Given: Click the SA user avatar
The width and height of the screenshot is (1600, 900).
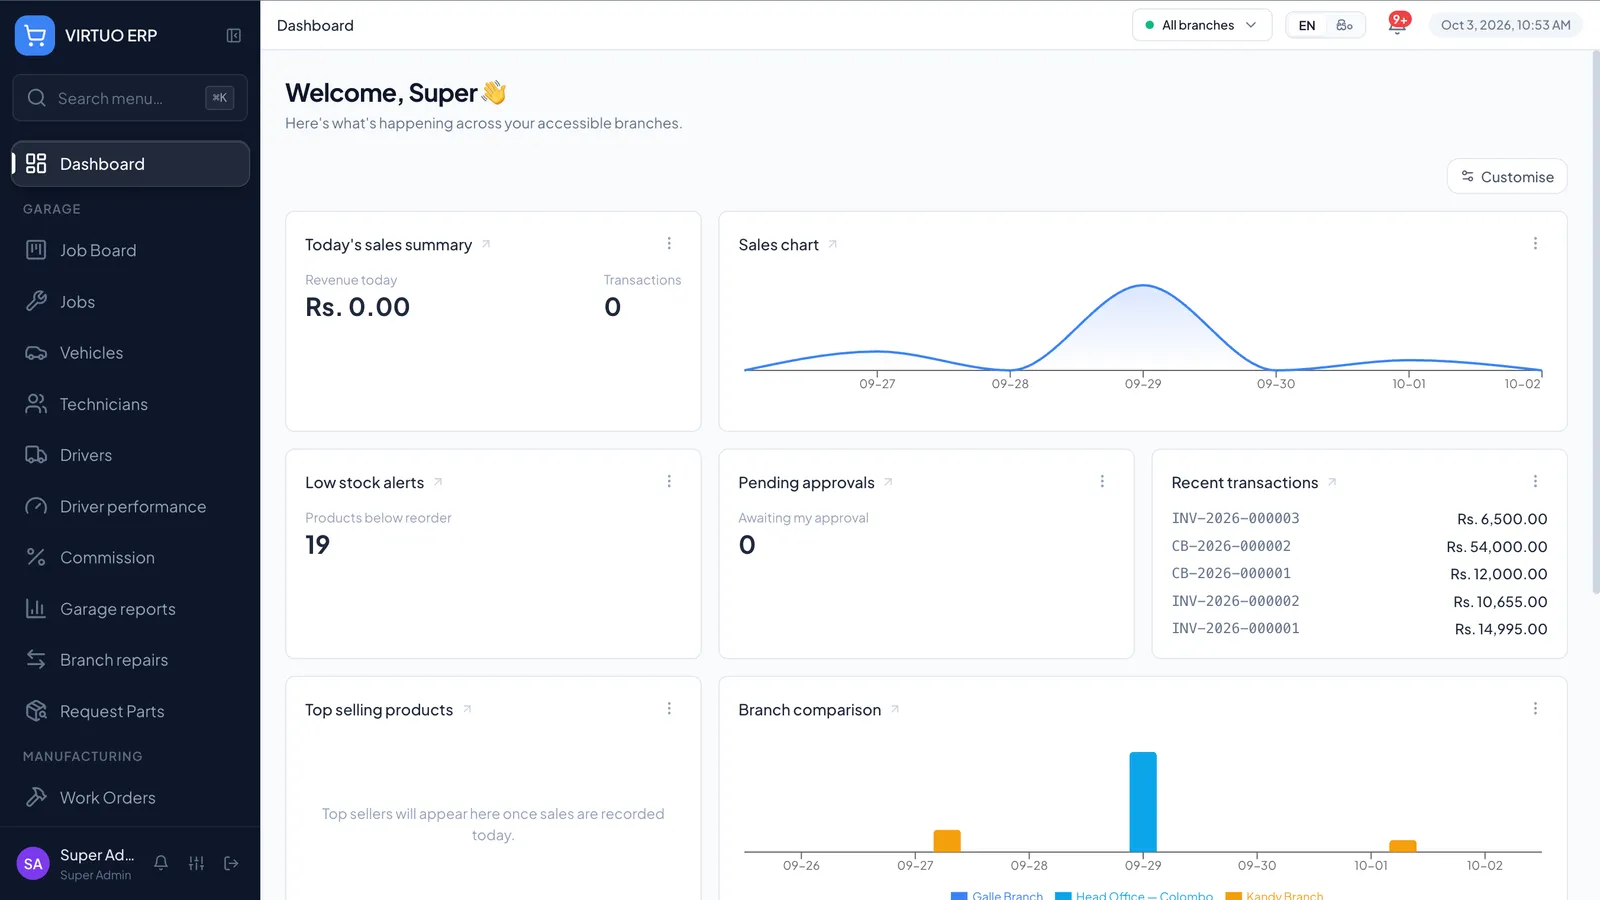Looking at the screenshot, I should pyautogui.click(x=33, y=864).
